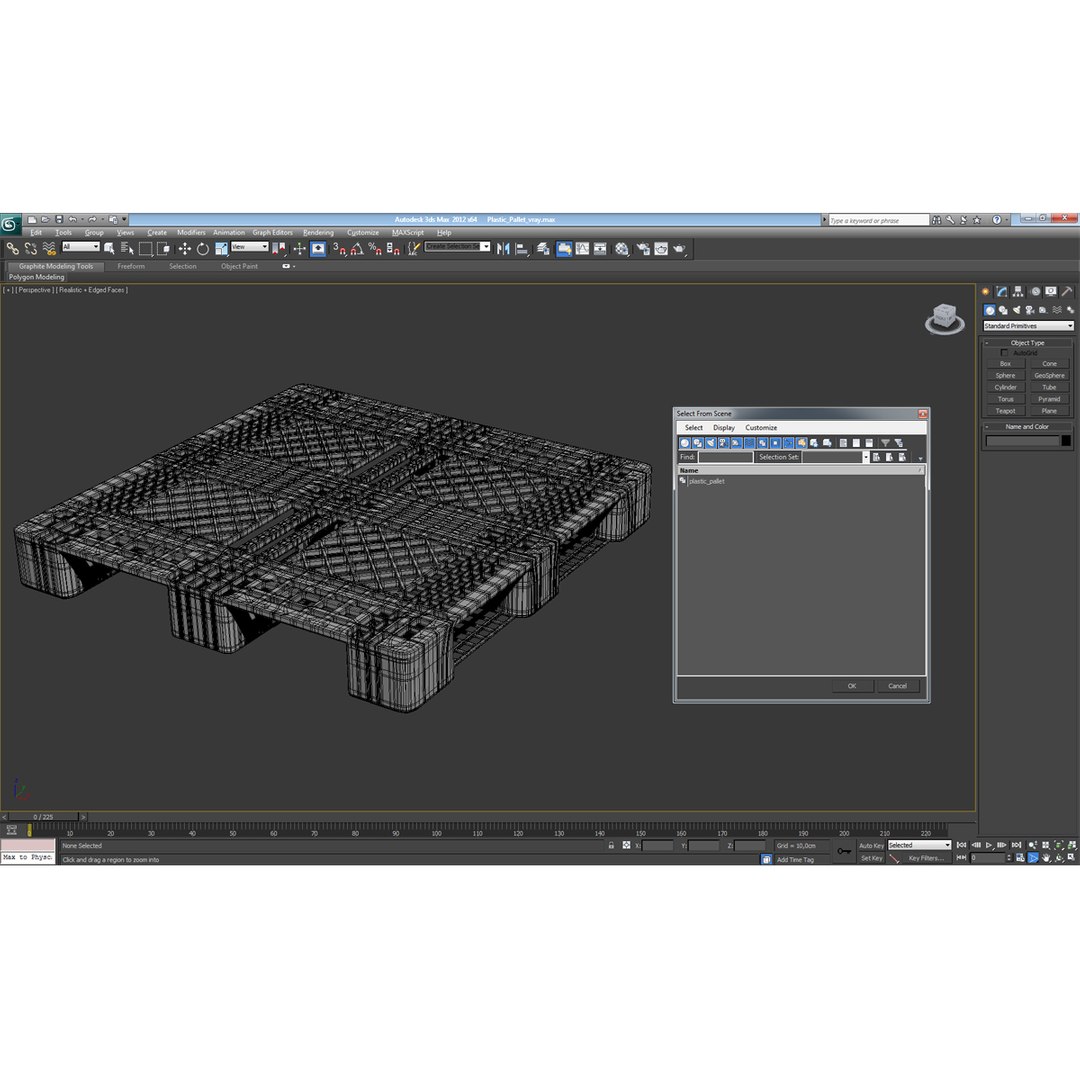Activate the Select and Rotate tool

pyautogui.click(x=202, y=249)
